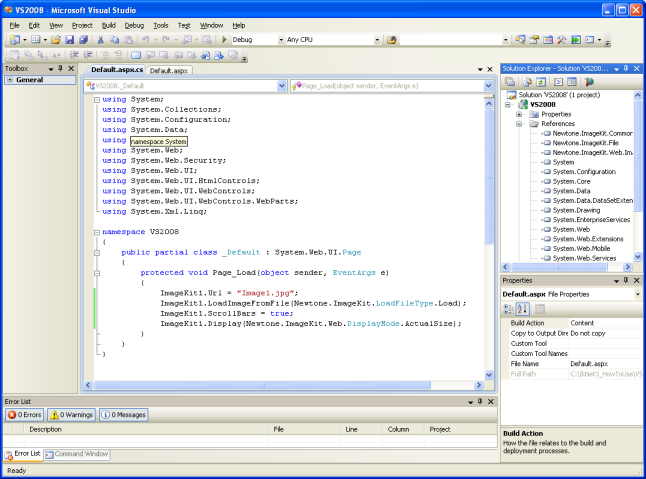Open the Project menu
Viewport: 646px width, 479px height.
(82, 26)
